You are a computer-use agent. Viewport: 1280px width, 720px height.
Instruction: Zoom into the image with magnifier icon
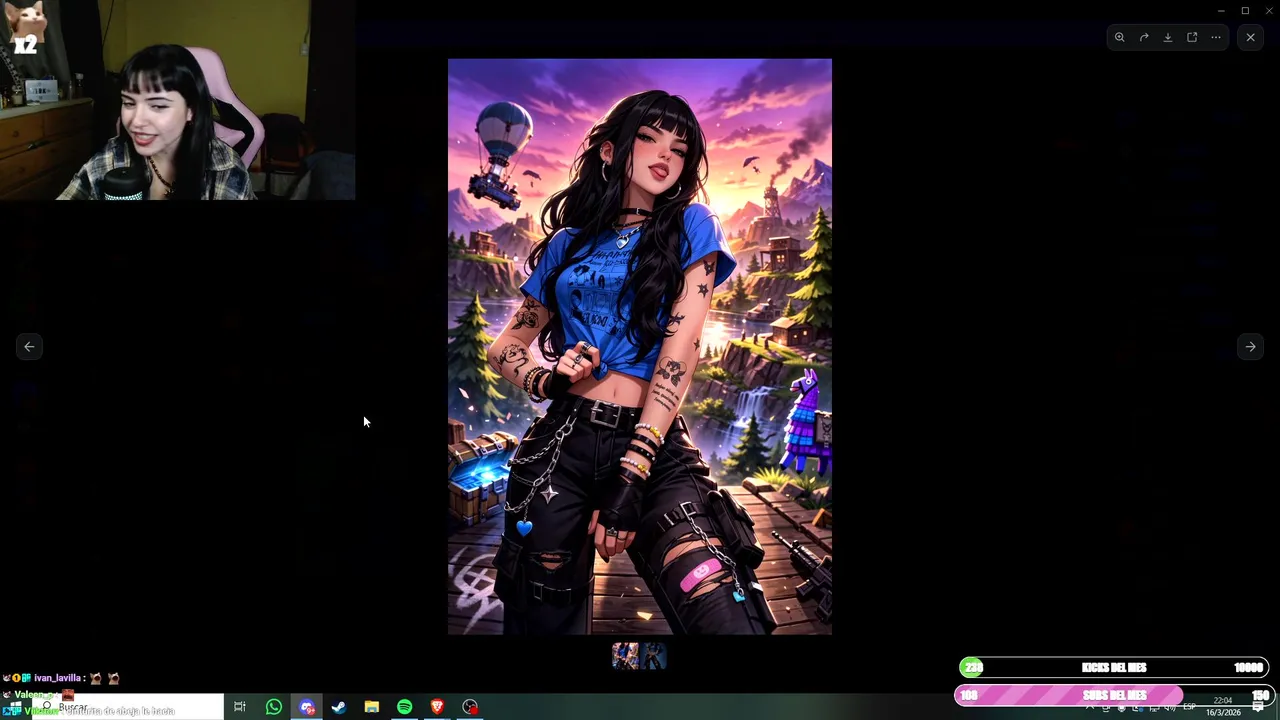[1120, 37]
